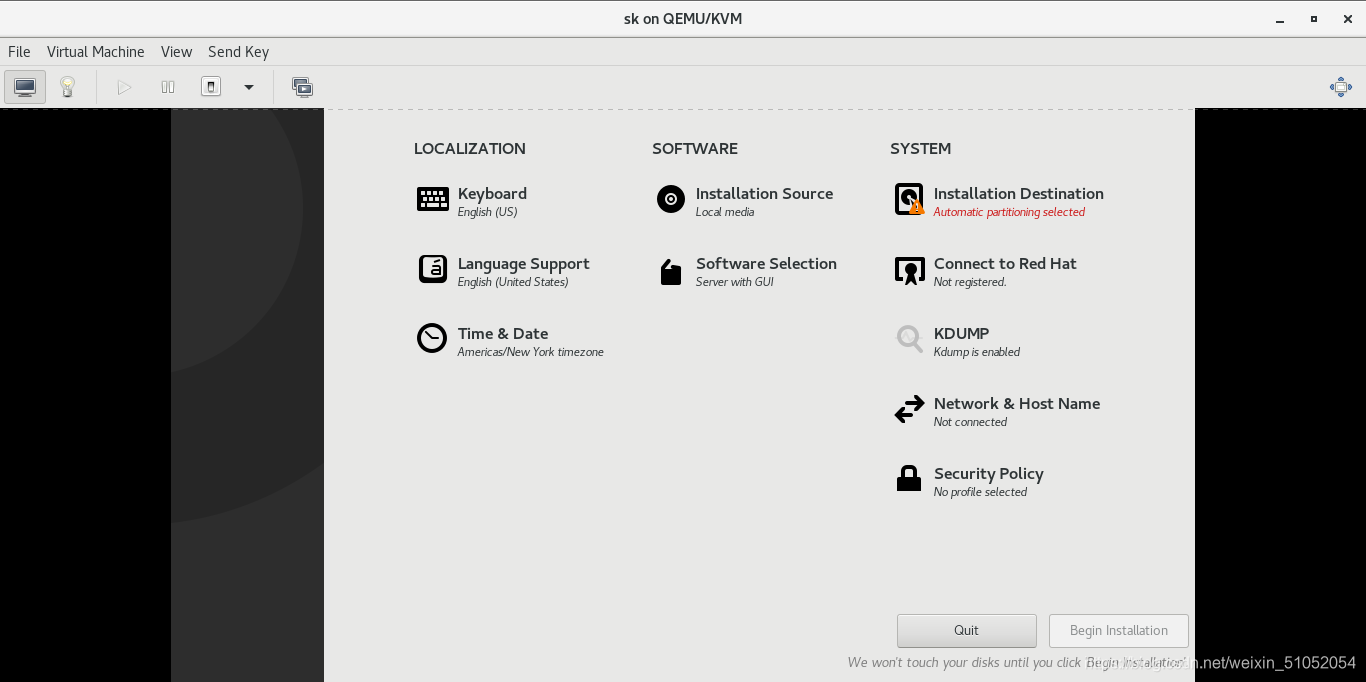Screen dimensions: 1366x682
Task: Click the Begin Installation button
Action: point(1119,631)
